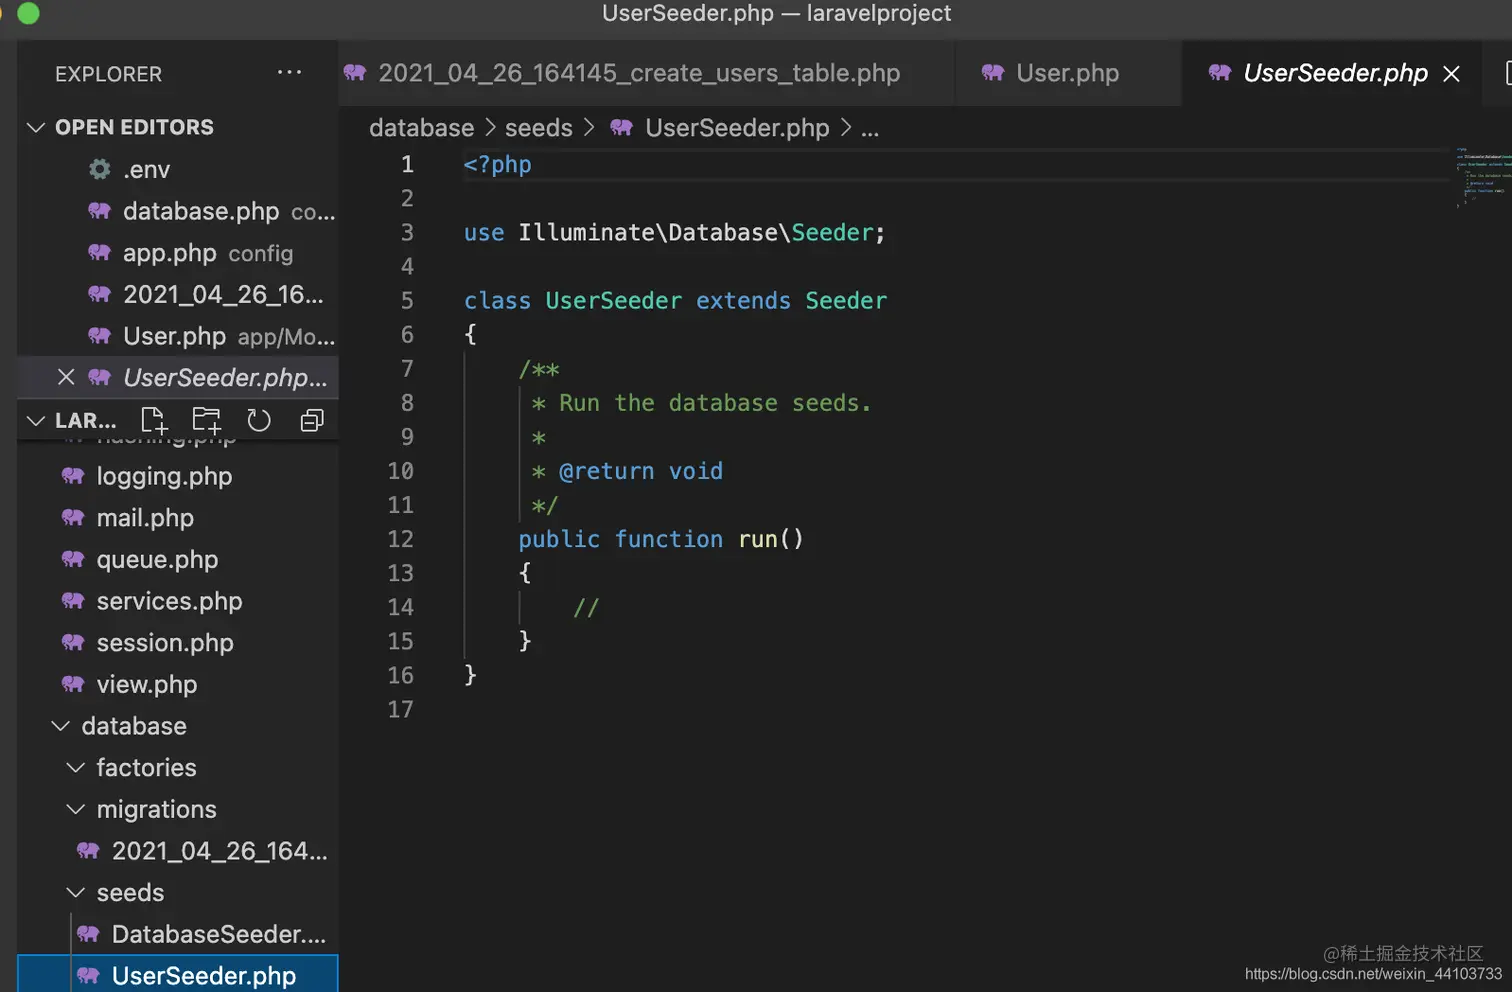This screenshot has height=992, width=1512.
Task: Click New Folder icon in project header
Action: tap(207, 420)
